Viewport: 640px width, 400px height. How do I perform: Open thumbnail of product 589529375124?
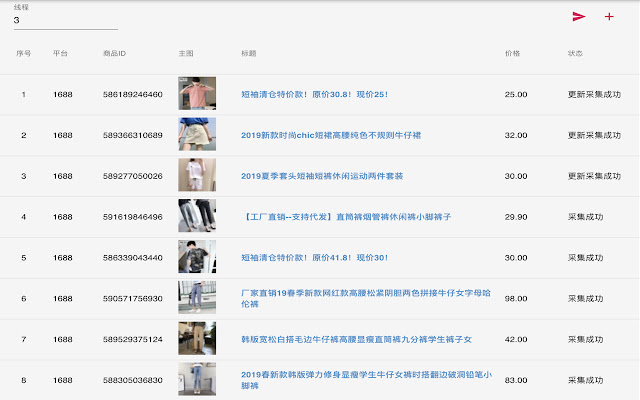[197, 338]
